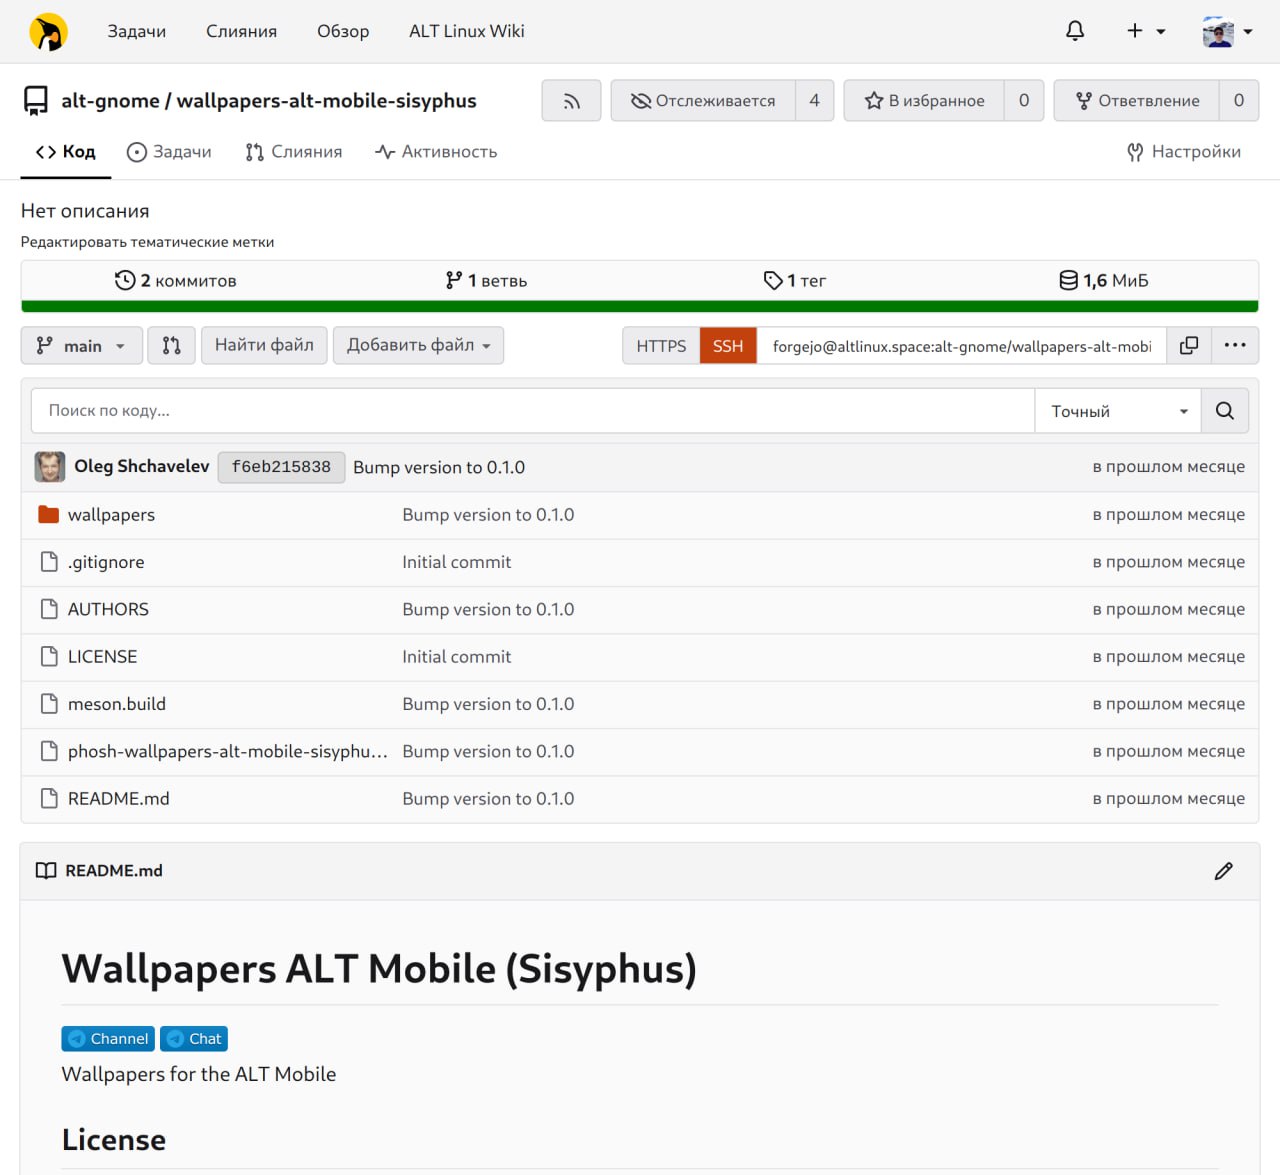1280x1175 pixels.
Task: Open the Forgejo home logo
Action: tap(48, 32)
